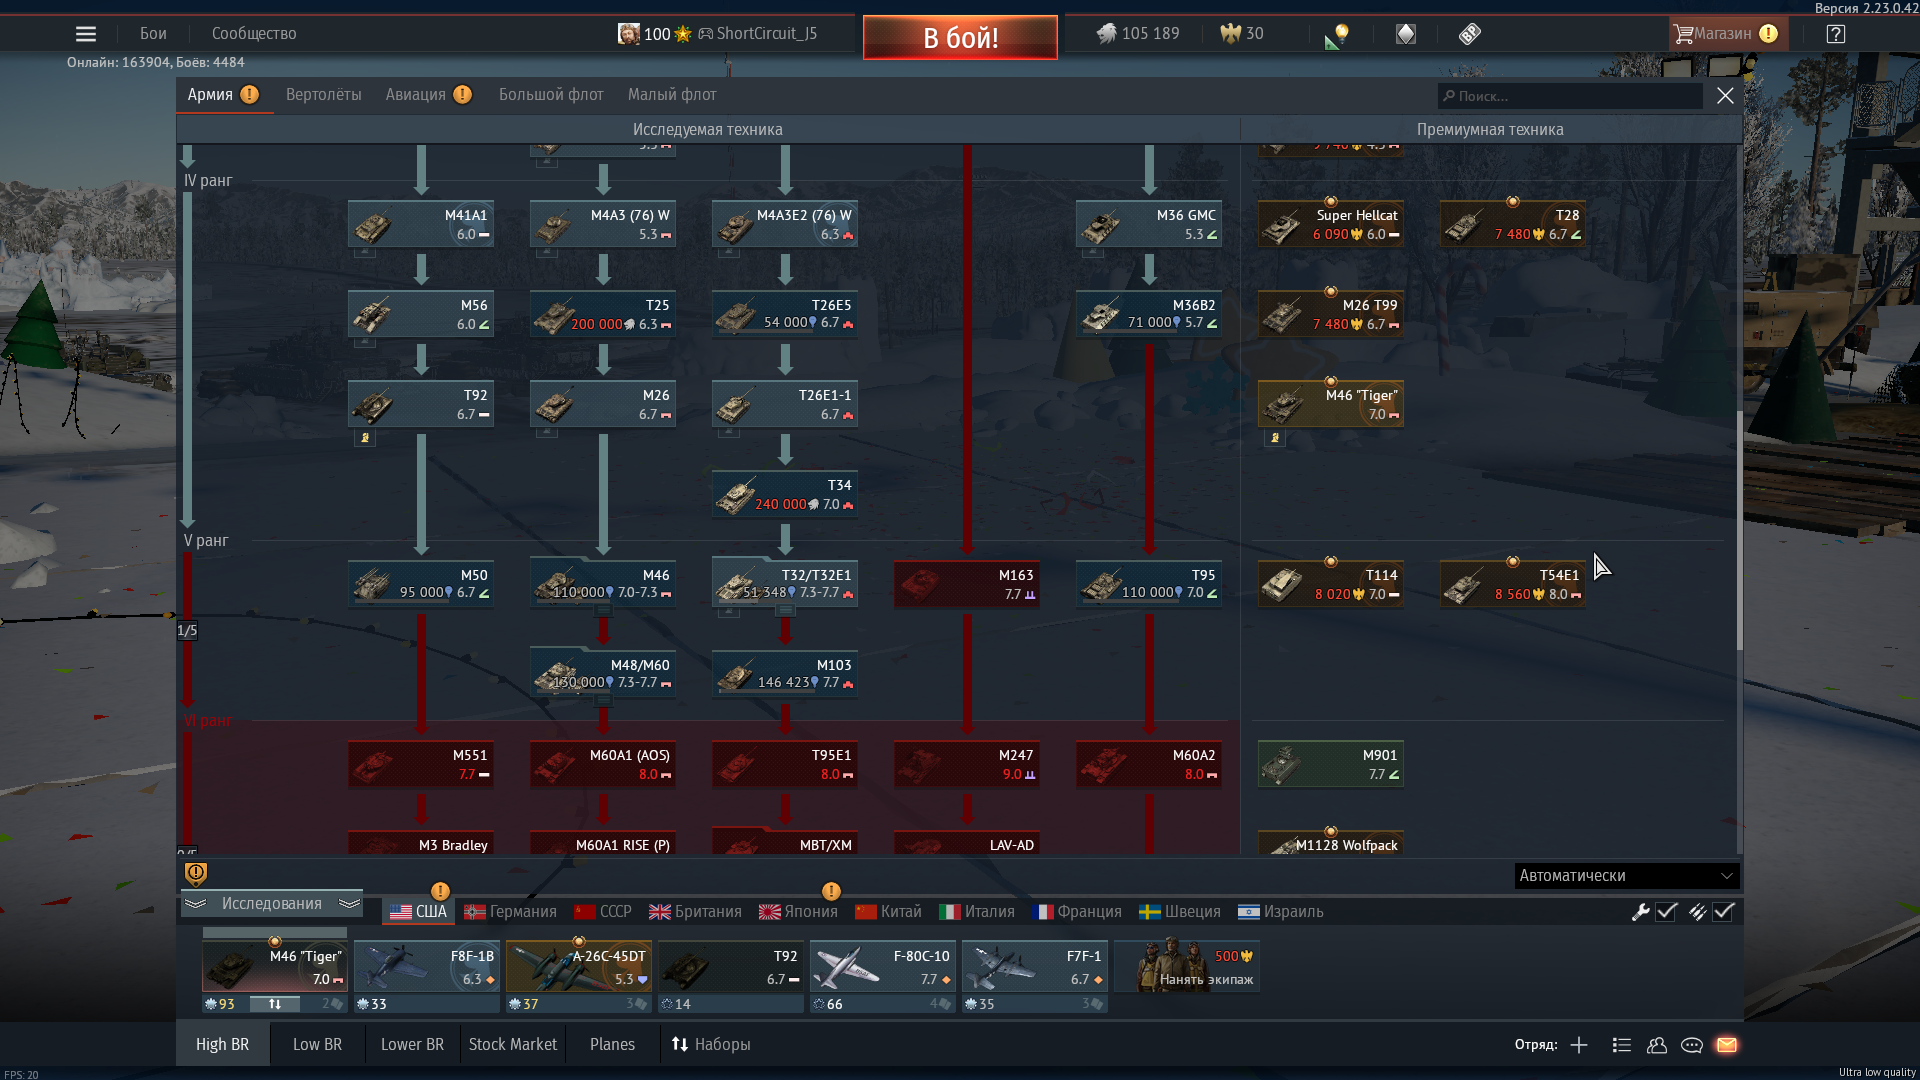The image size is (1920, 1080).
Task: Open the help question mark icon
Action: click(x=1835, y=34)
